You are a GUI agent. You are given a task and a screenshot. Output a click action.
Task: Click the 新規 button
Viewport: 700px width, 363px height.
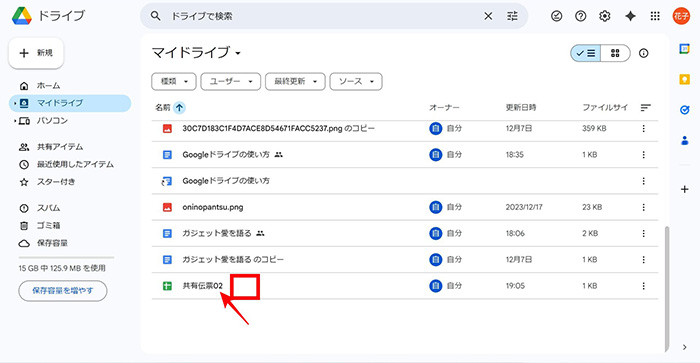pos(36,53)
